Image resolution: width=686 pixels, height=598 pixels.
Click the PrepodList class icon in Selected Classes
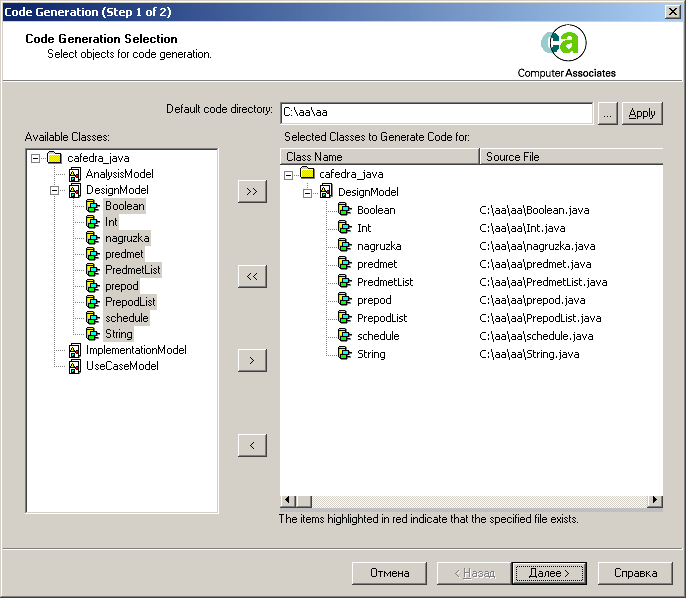pyautogui.click(x=345, y=318)
